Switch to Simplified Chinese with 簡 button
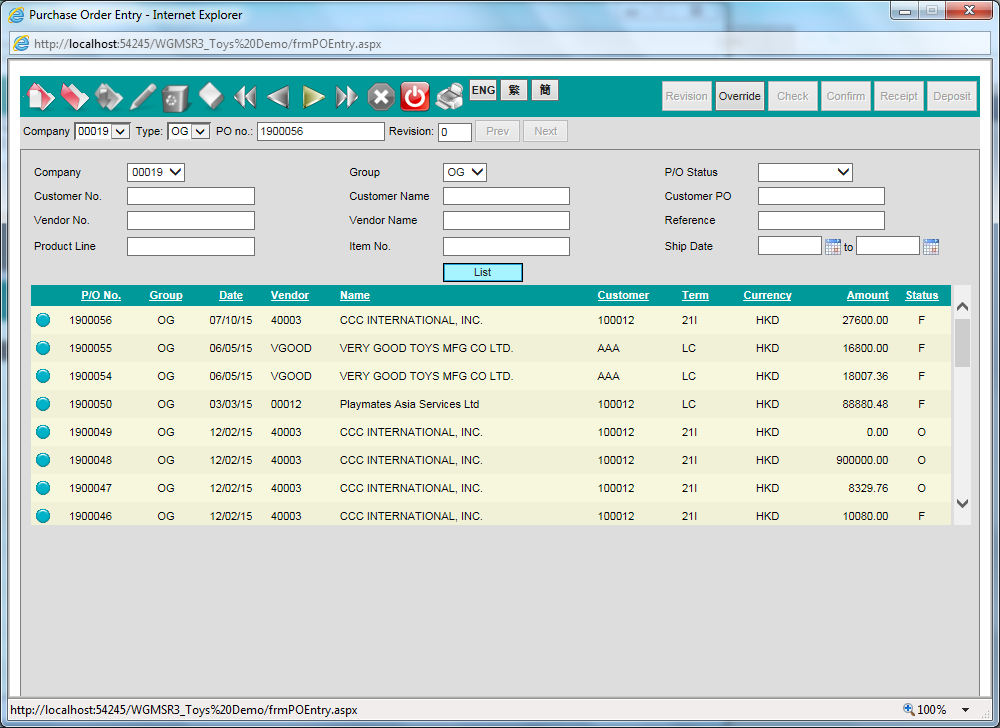 coord(545,91)
